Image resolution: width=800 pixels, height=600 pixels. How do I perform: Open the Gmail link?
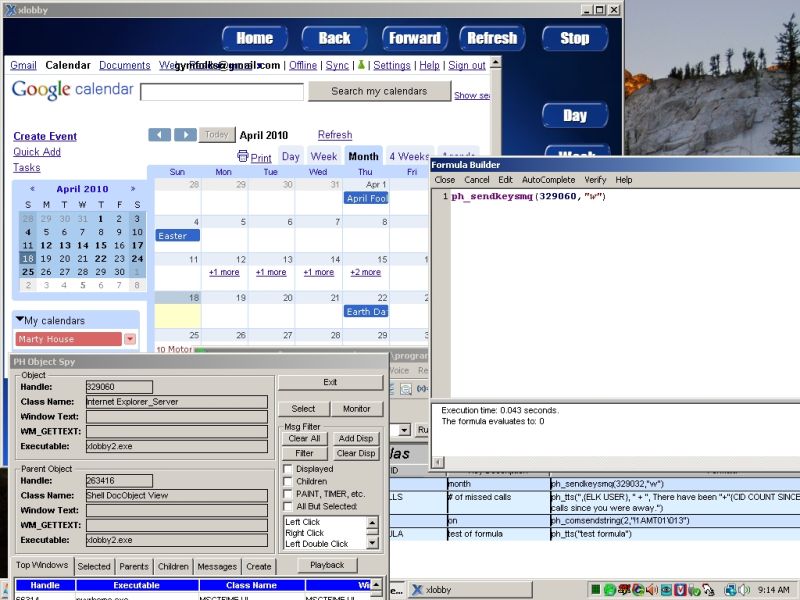[23, 65]
